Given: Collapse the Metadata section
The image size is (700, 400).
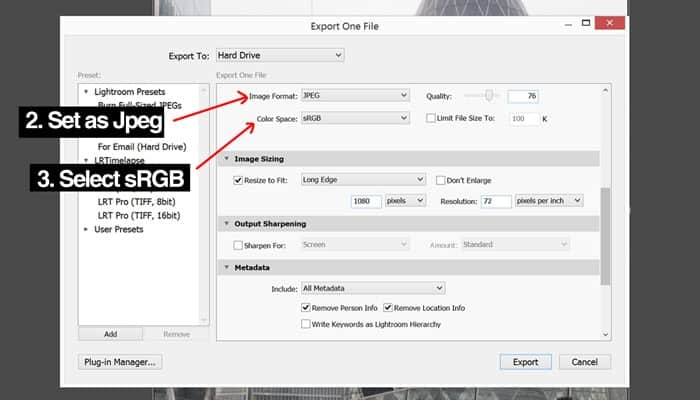Looking at the screenshot, I should [x=227, y=267].
